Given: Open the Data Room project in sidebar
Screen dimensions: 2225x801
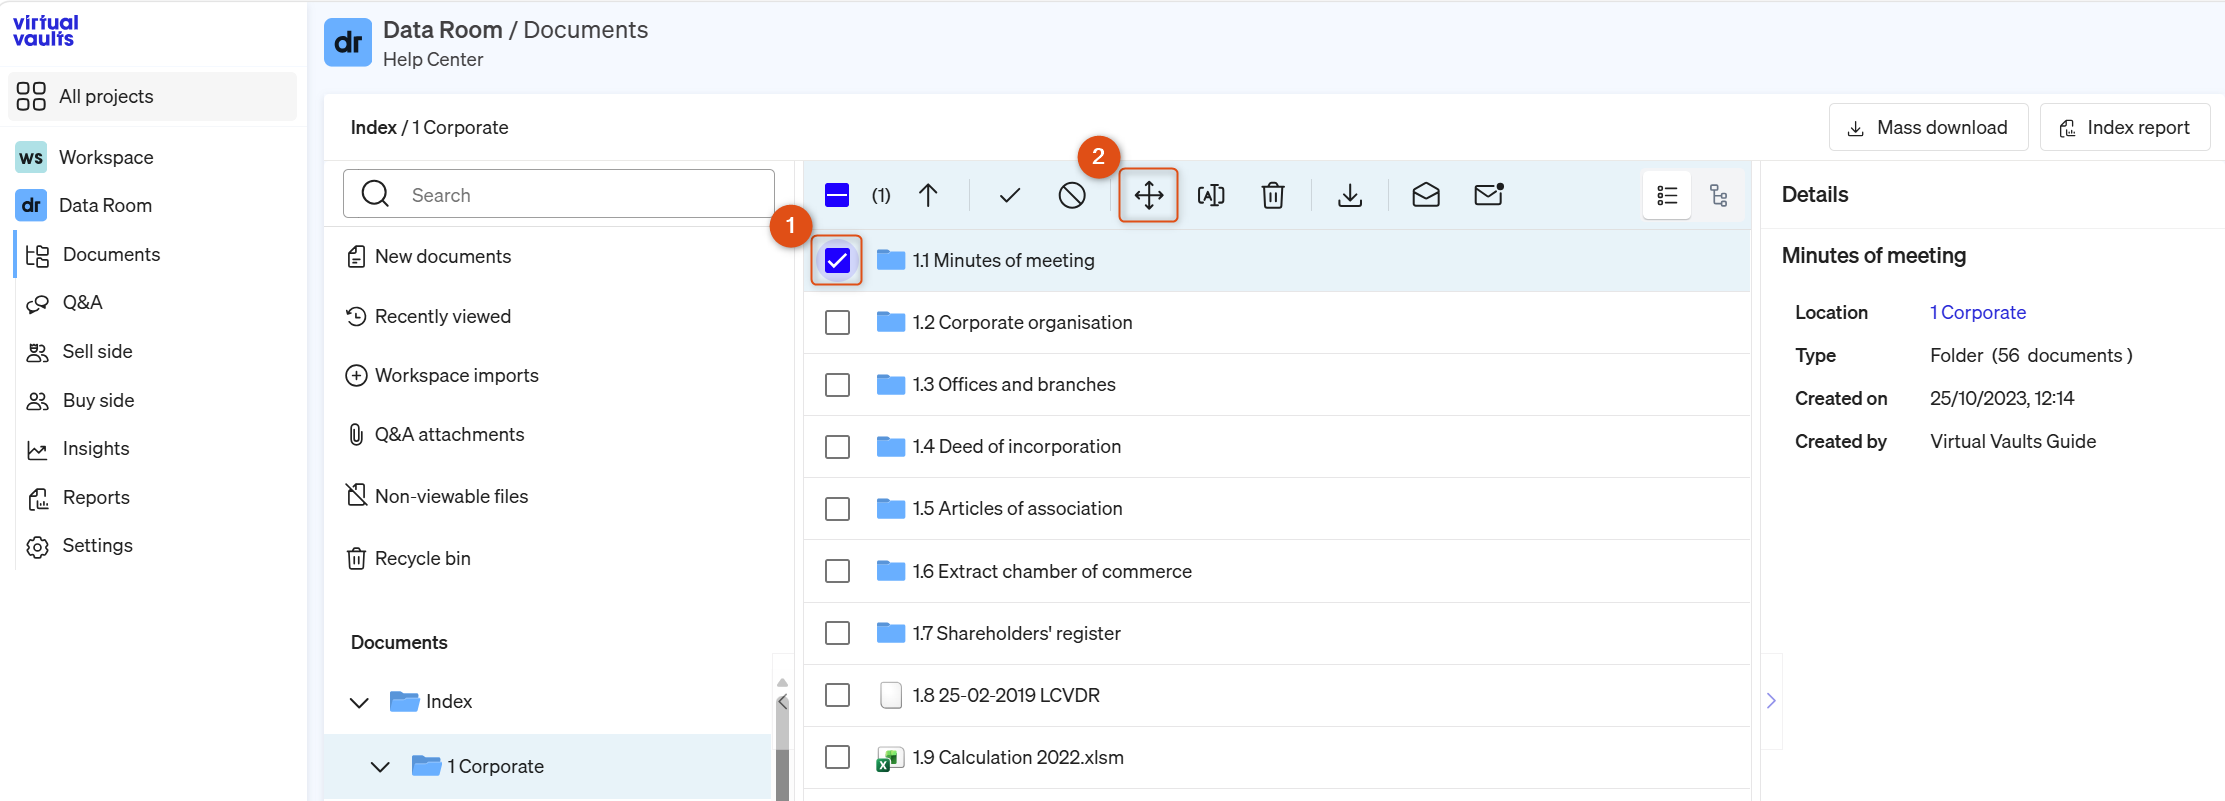Looking at the screenshot, I should click(105, 206).
